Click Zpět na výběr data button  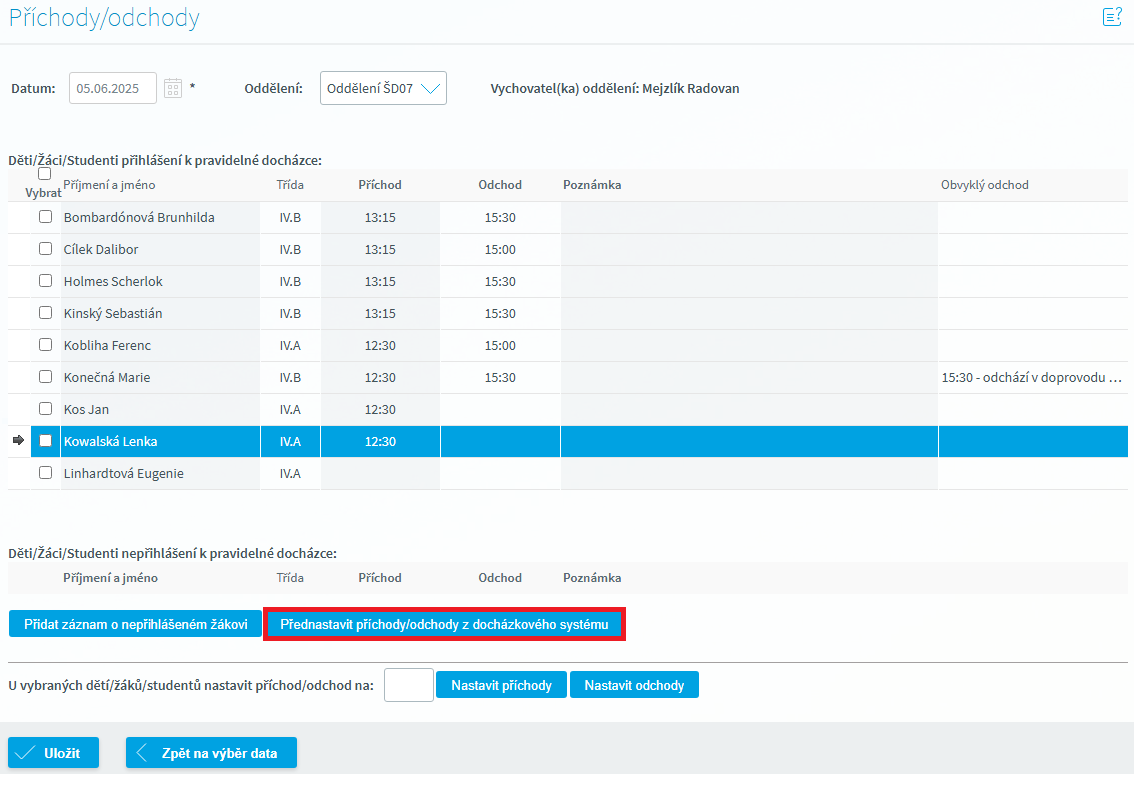pos(211,753)
